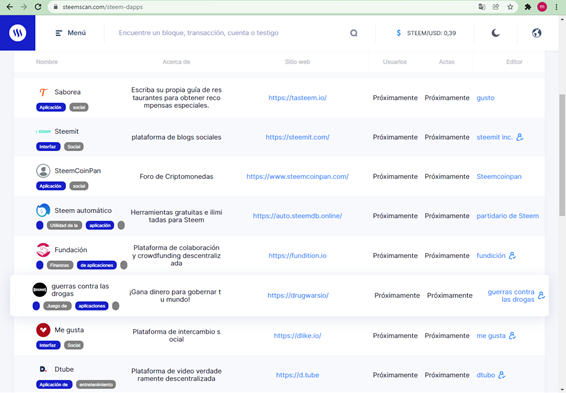566x393 pixels.
Task: Click Utilidad de la tag under Steem automático
Action: tap(64, 226)
